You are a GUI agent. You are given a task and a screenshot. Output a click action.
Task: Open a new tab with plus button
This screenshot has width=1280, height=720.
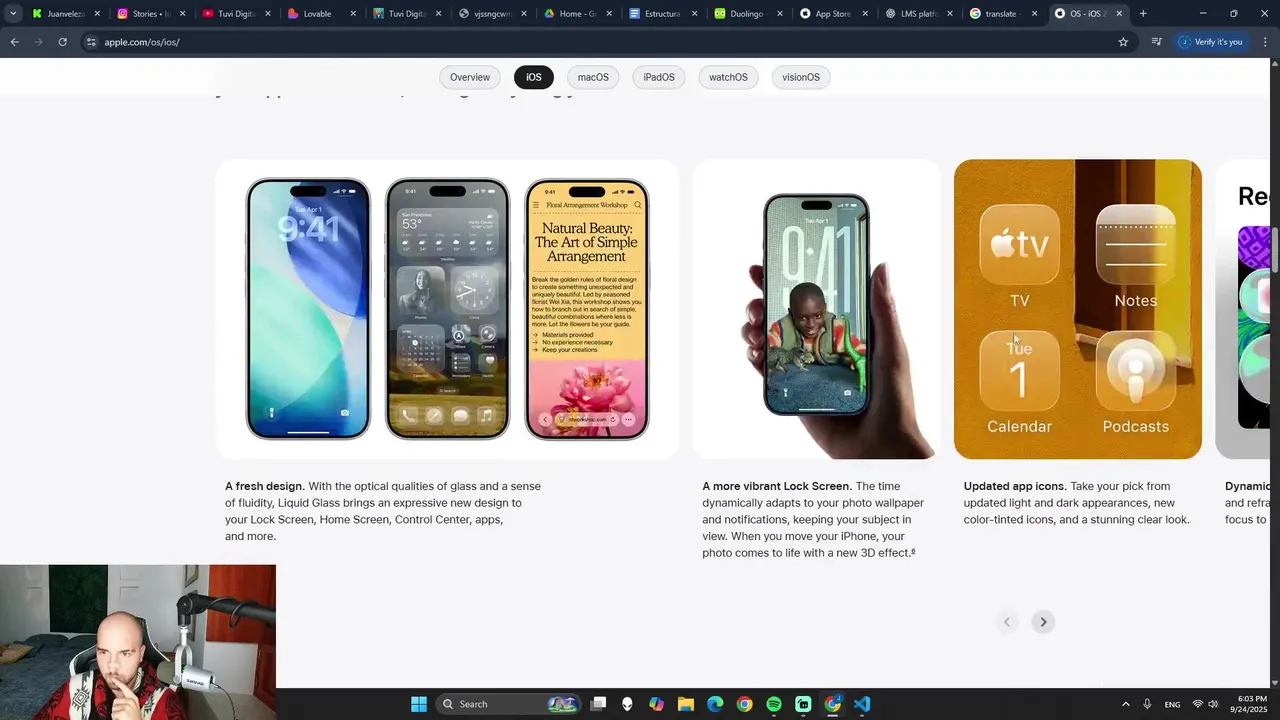(x=1143, y=14)
